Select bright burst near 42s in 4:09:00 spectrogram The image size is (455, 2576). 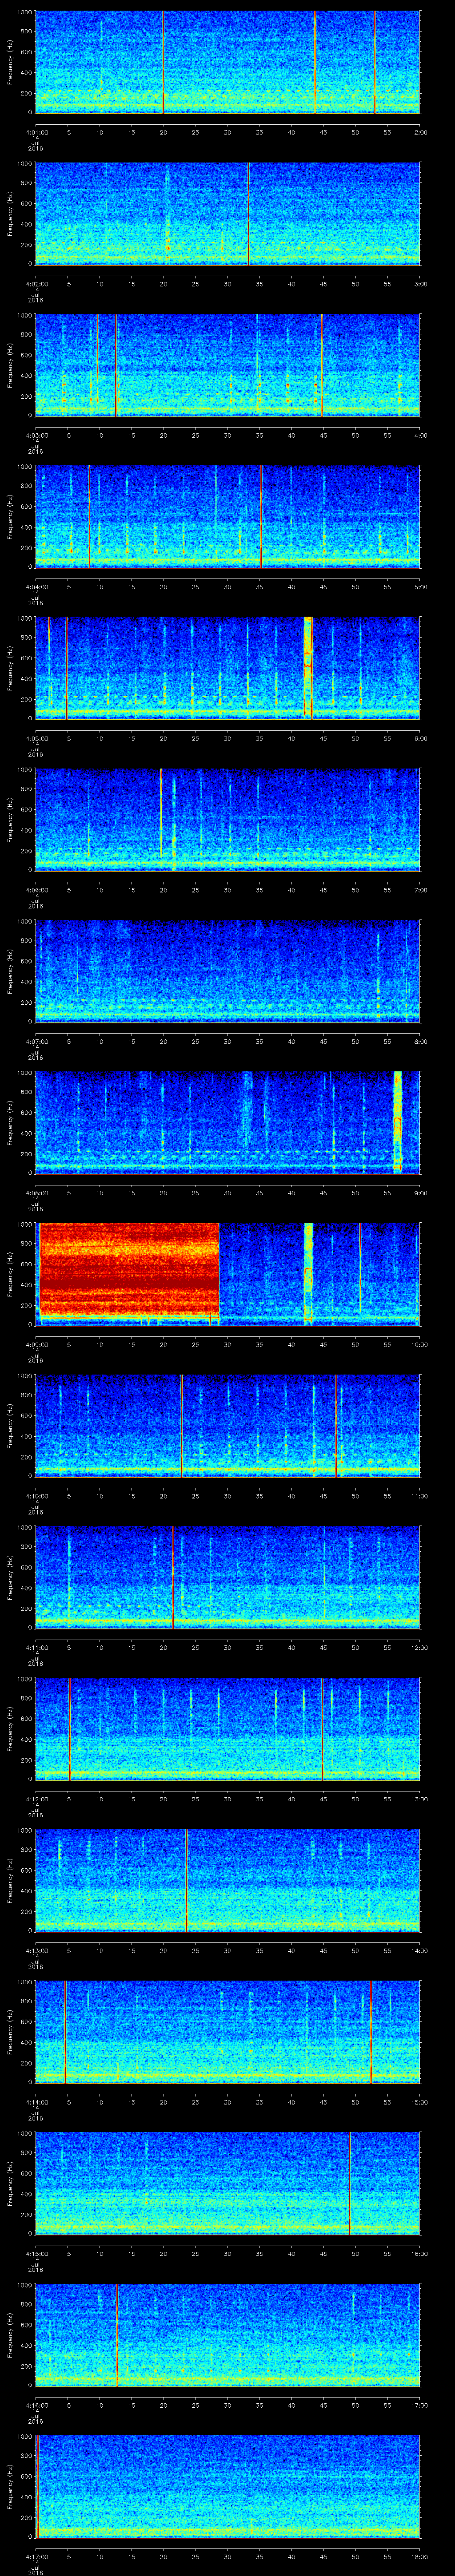[308, 1274]
